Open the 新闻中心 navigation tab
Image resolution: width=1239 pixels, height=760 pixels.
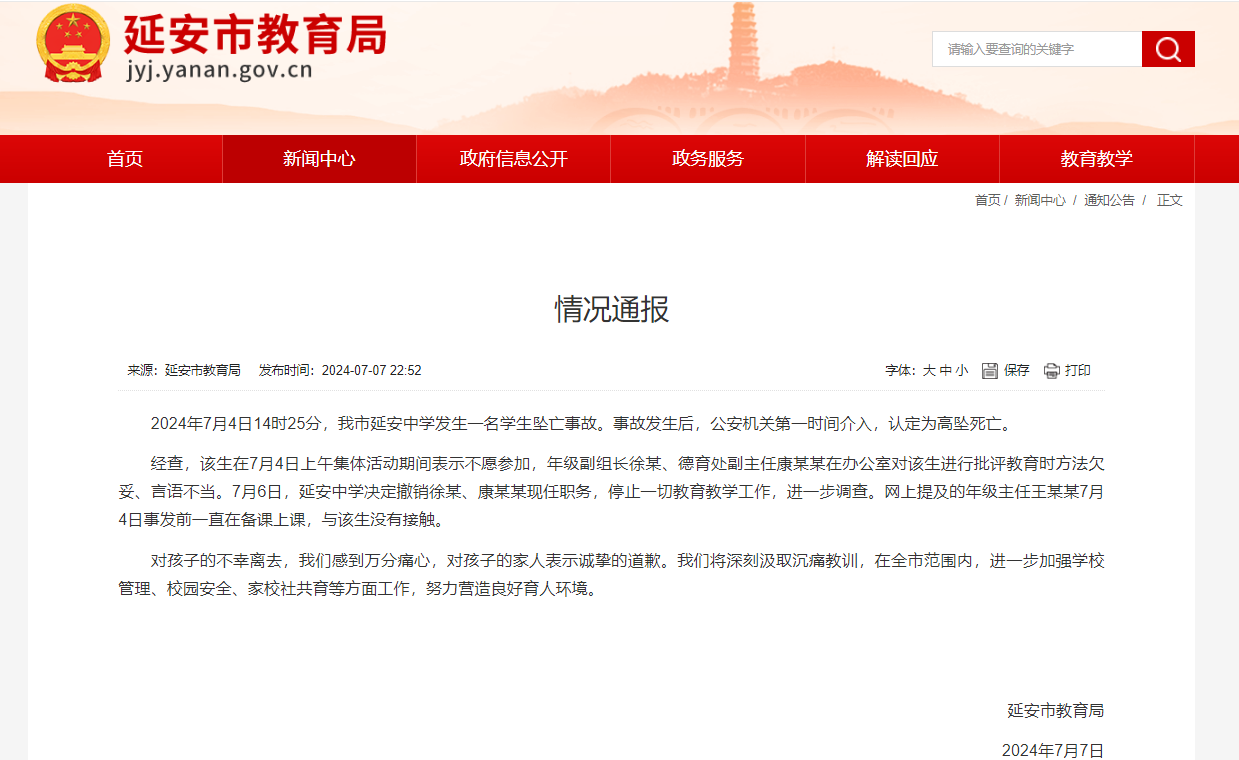pyautogui.click(x=319, y=159)
